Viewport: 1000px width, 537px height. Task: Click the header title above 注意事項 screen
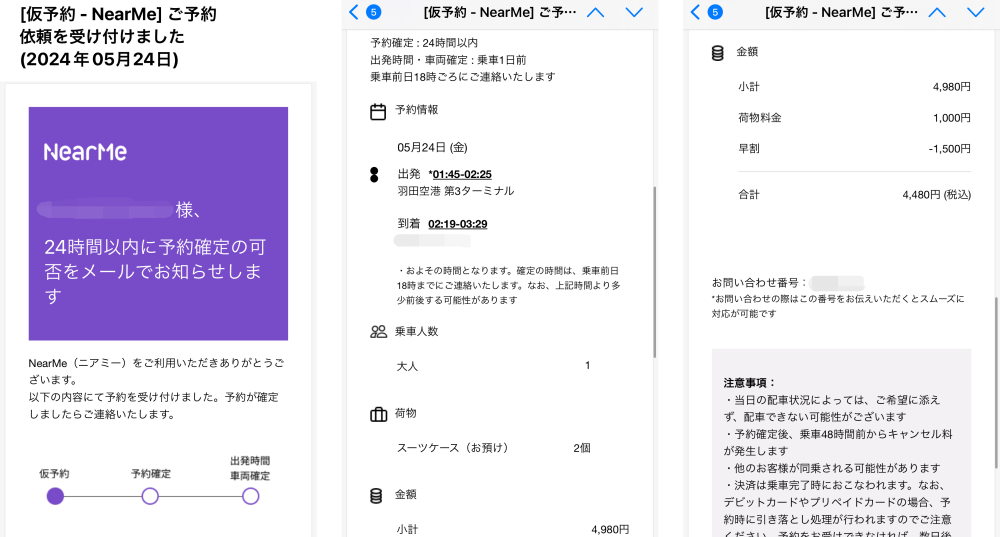841,11
